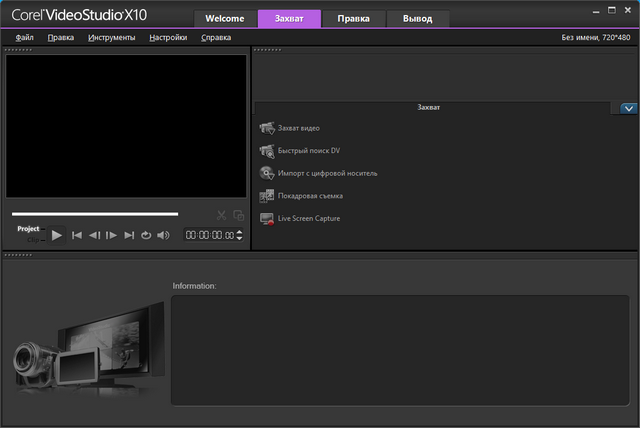Open the system volume speaker icon
The image size is (640, 428).
163,235
